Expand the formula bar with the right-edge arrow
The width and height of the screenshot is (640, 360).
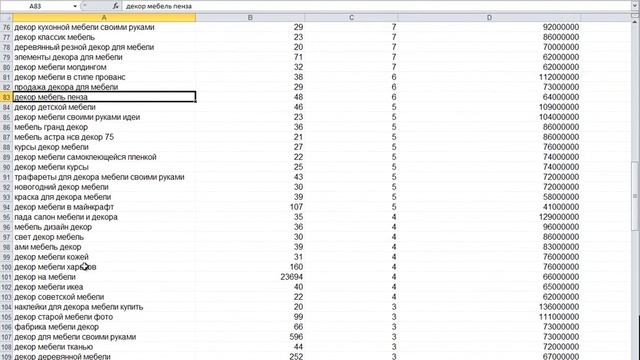635,6
